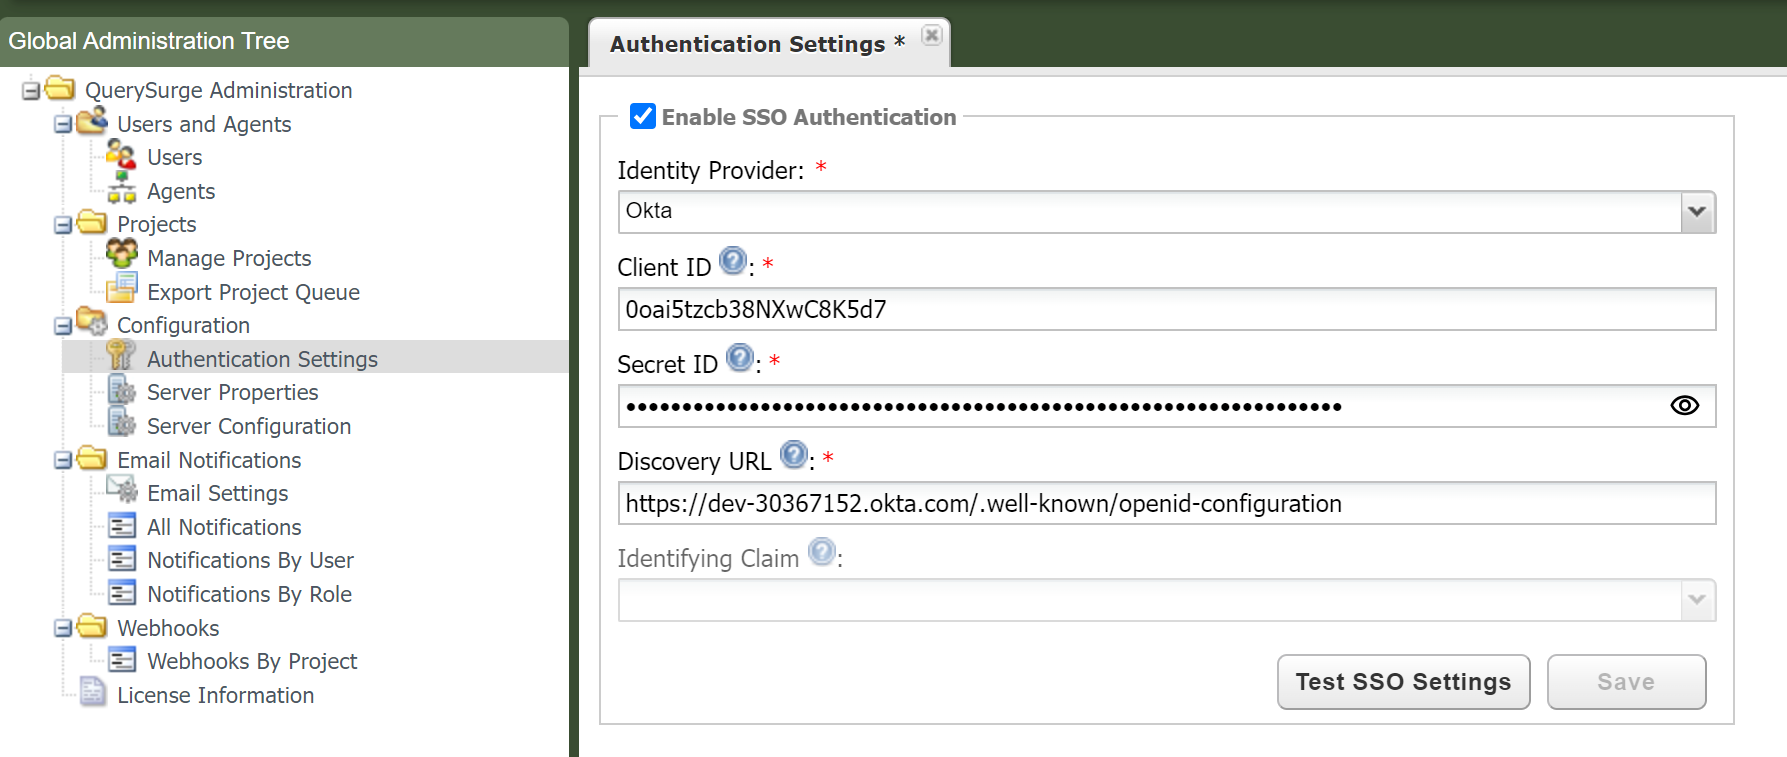The image size is (1787, 757).
Task: Collapse the Users and Agents node
Action: coord(63,125)
